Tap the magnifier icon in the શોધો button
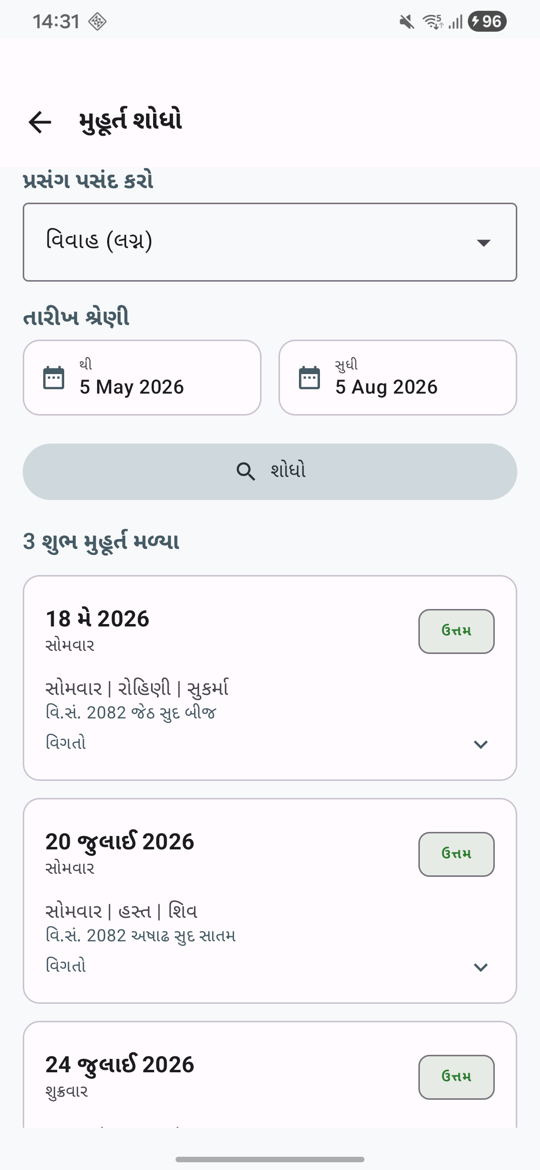 point(245,472)
